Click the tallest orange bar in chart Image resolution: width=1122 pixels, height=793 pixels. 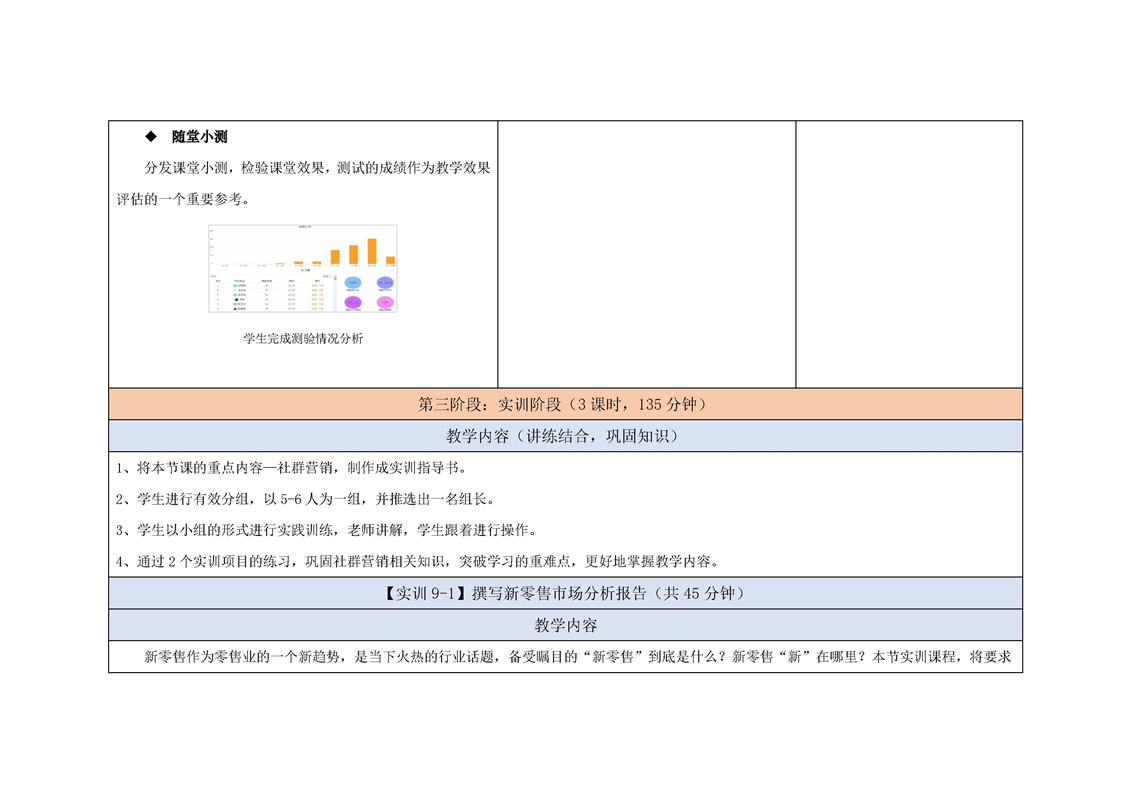(x=372, y=251)
